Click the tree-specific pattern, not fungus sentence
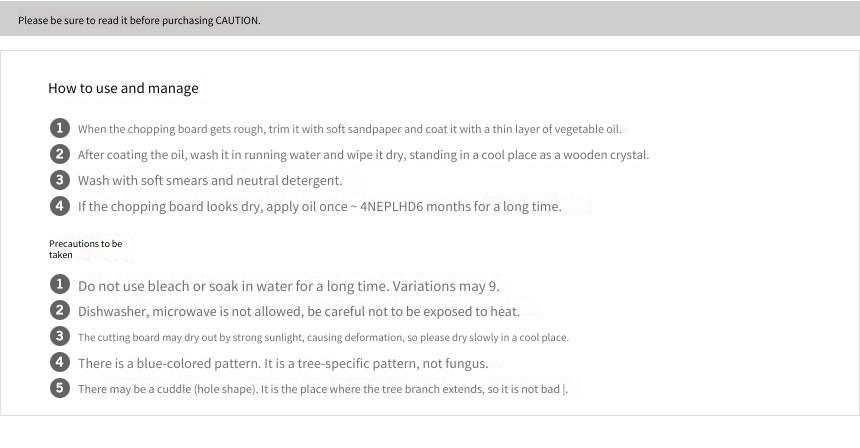Screen dimensions: 860x448 [x=283, y=364]
